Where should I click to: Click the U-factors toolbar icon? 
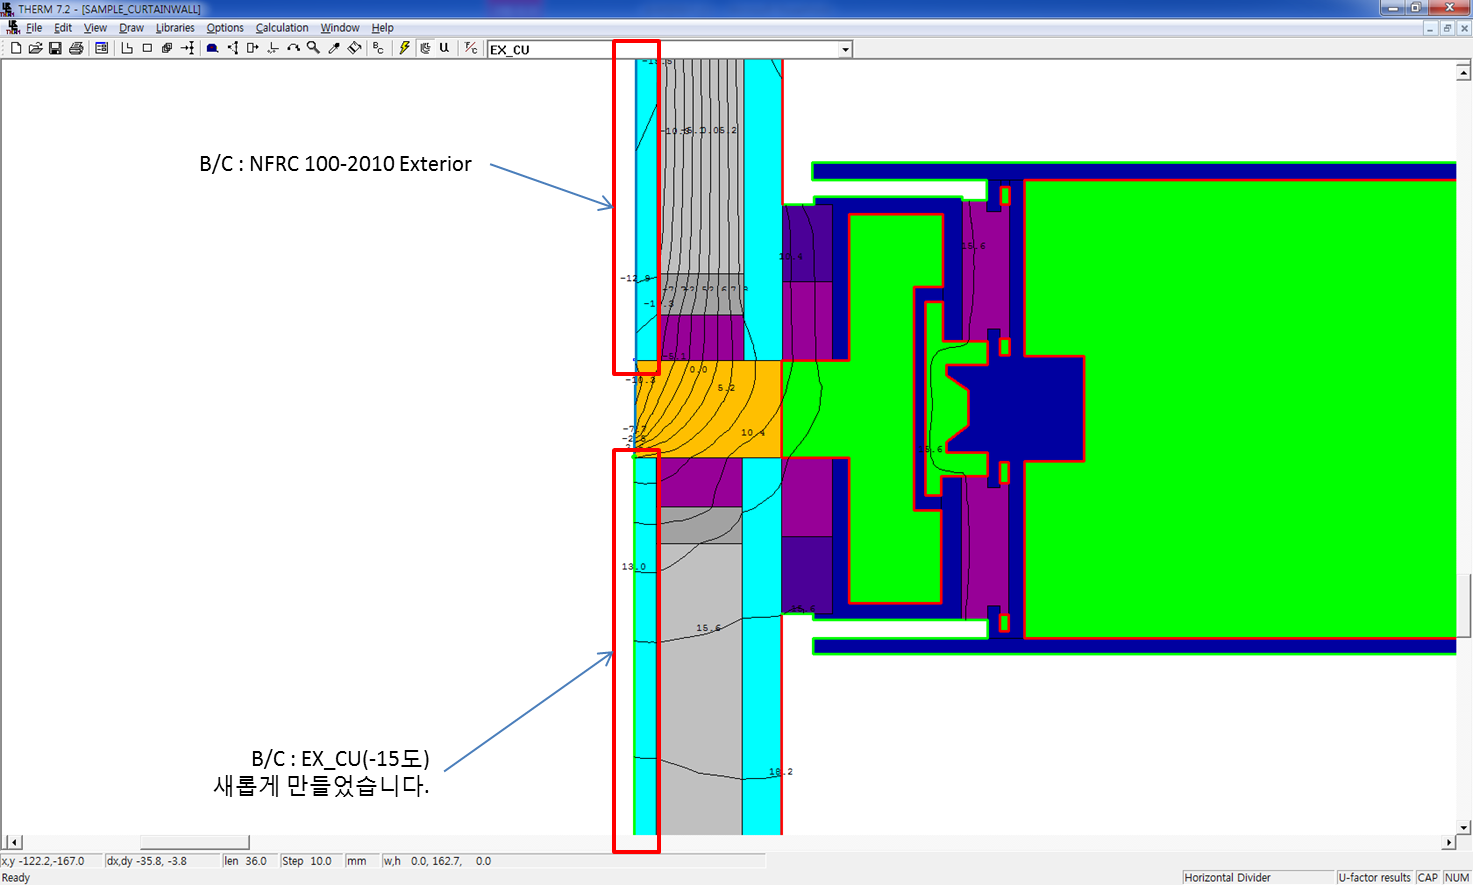(444, 48)
